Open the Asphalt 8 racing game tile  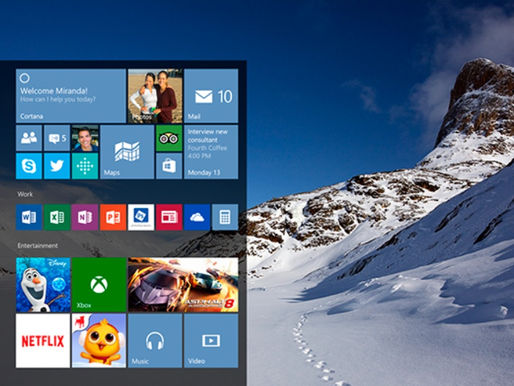tap(183, 285)
